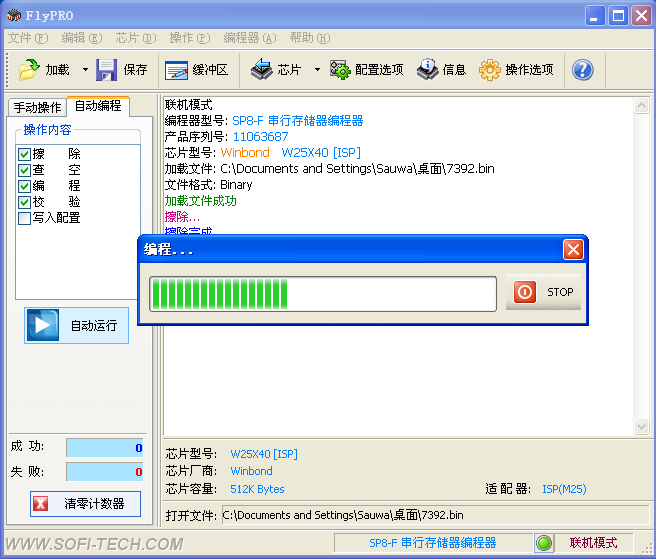Screen dimensions: 656x559
Task: Toggle the Erase (擦除) checkbox
Action: (x=25, y=154)
